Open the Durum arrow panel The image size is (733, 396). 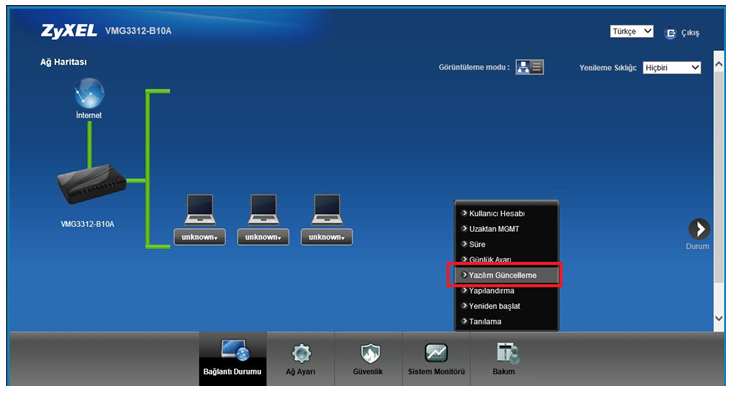(x=699, y=229)
